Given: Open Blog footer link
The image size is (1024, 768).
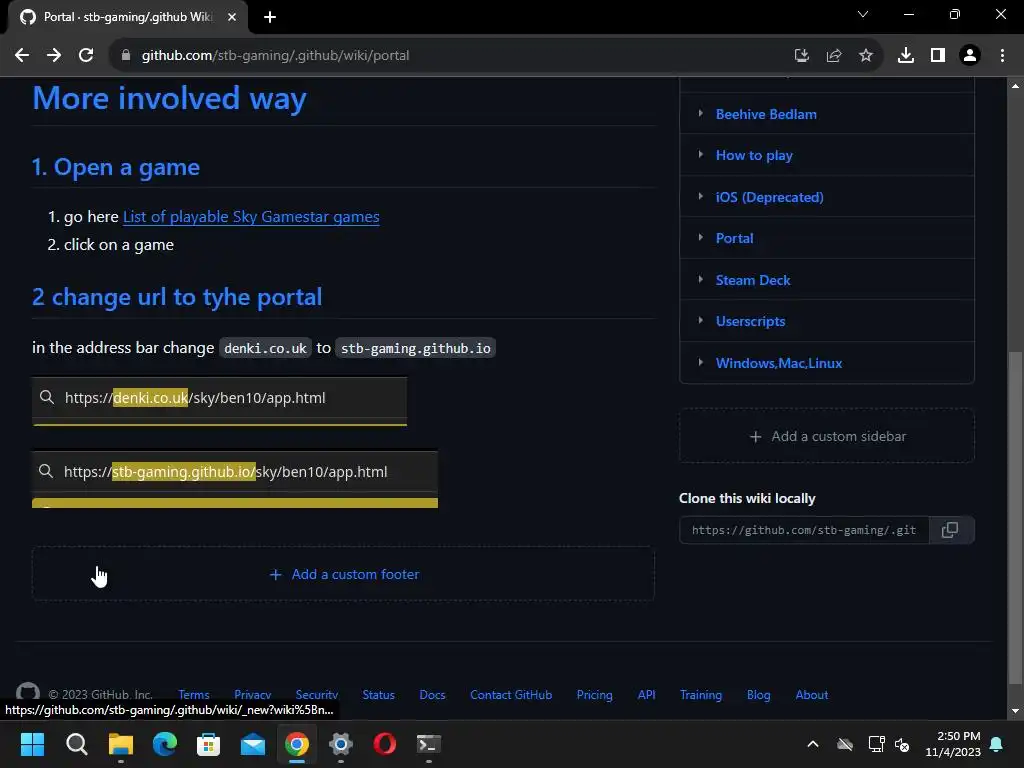Looking at the screenshot, I should 759,695.
